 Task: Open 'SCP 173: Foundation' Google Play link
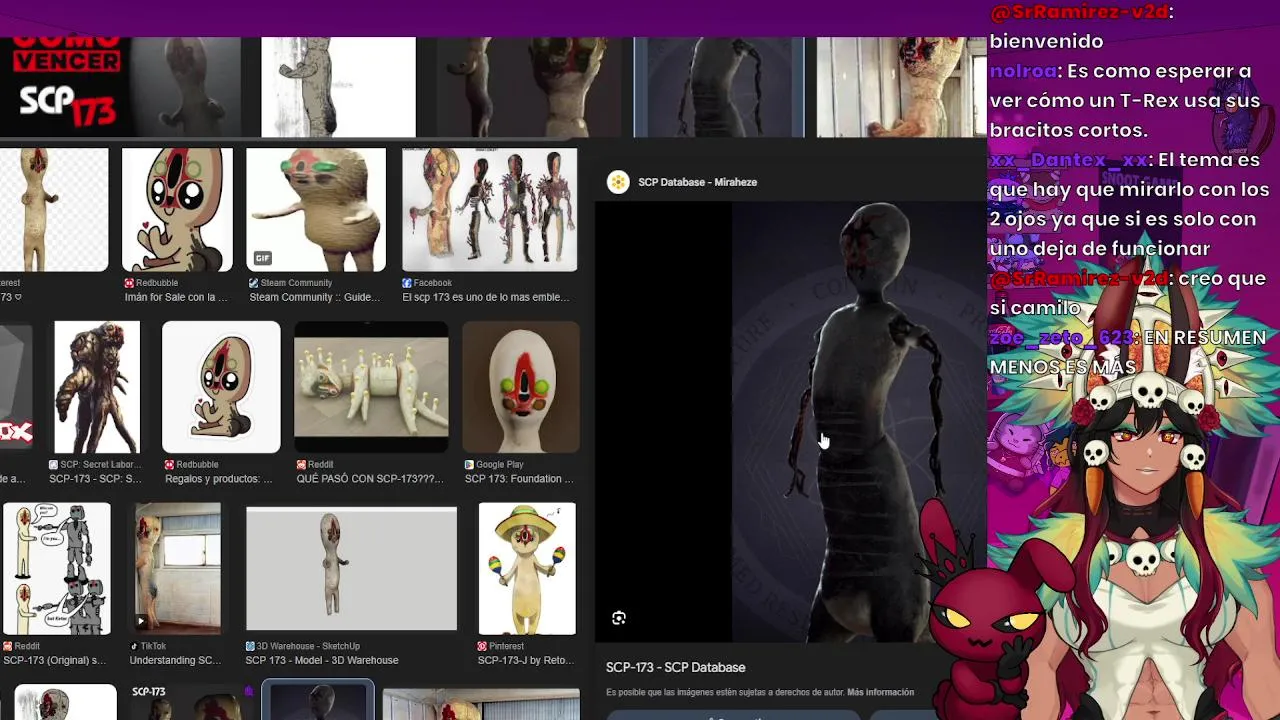pos(519,479)
